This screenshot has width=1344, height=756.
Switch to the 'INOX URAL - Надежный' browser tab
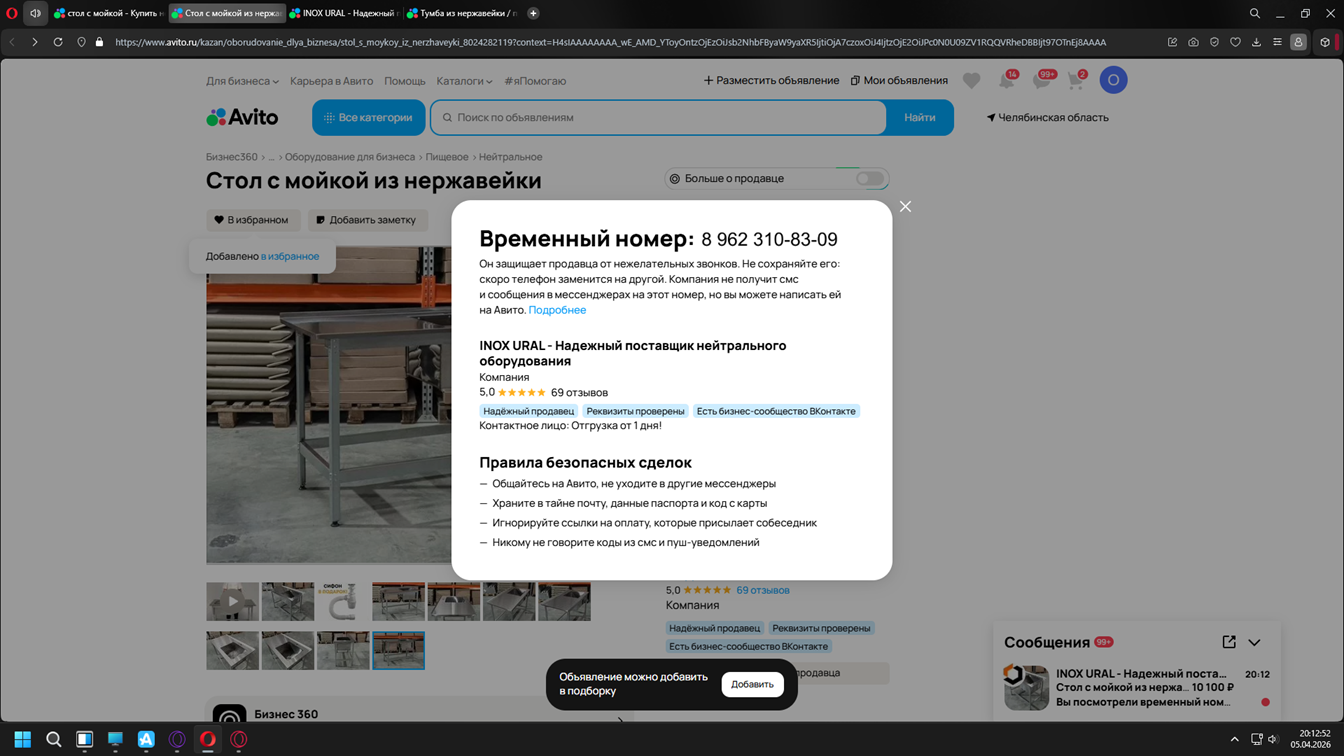tap(344, 13)
